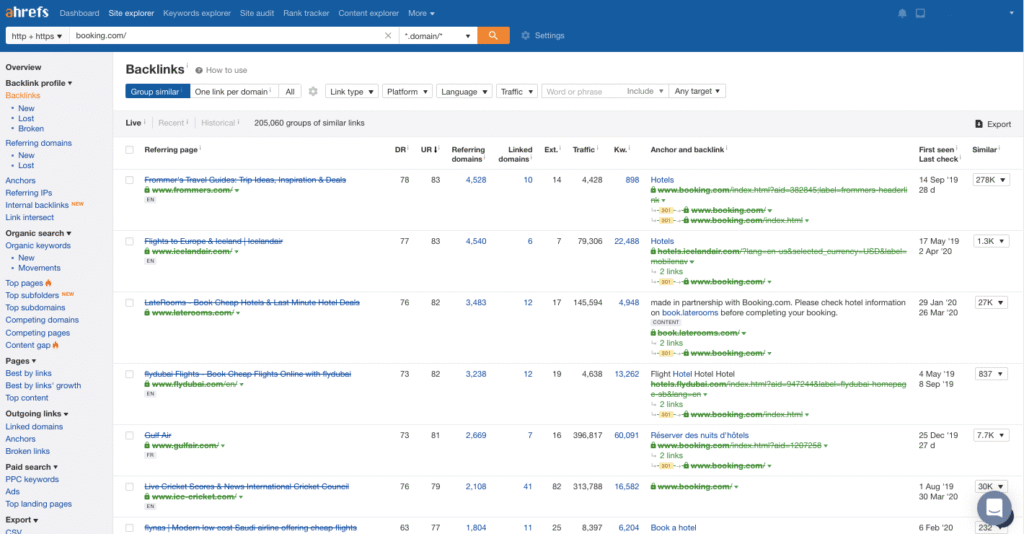Open Referring IPs in sidebar
This screenshot has width=1024, height=534.
click(29, 193)
